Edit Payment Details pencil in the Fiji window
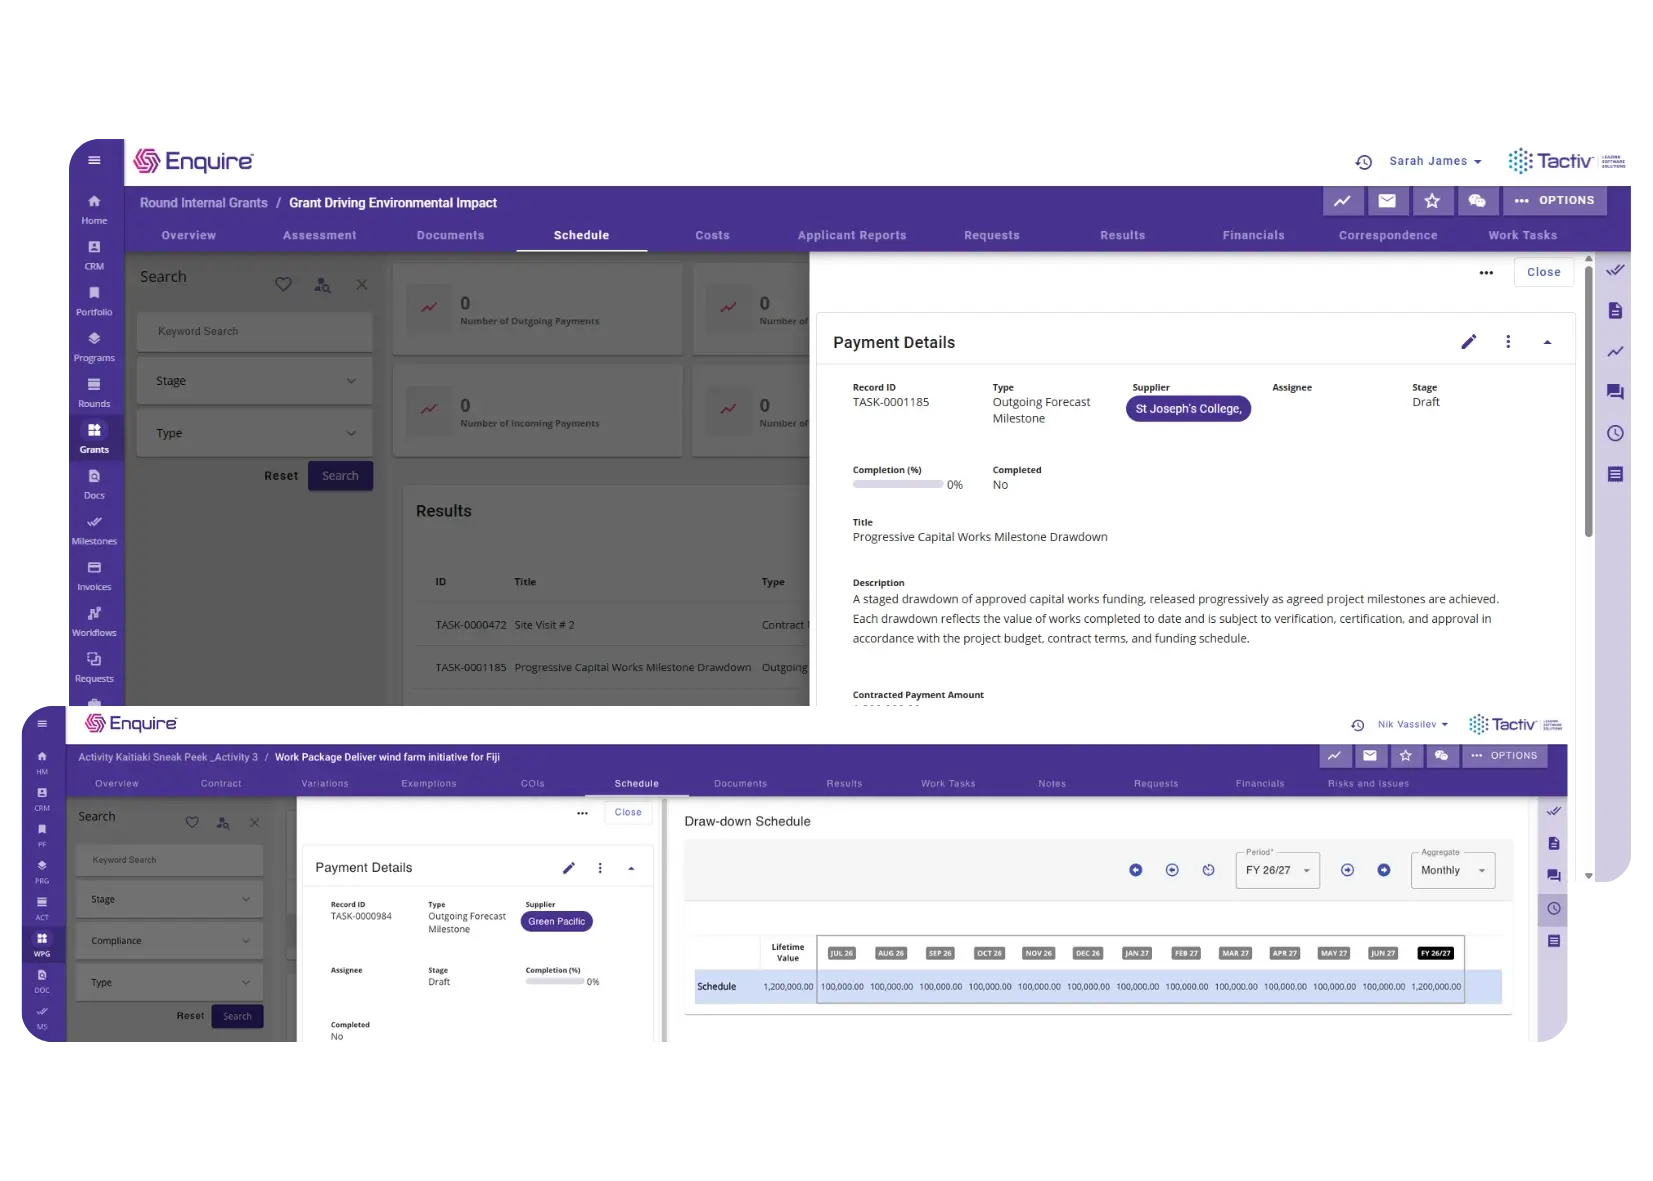Viewport: 1653px width, 1181px height. (569, 868)
